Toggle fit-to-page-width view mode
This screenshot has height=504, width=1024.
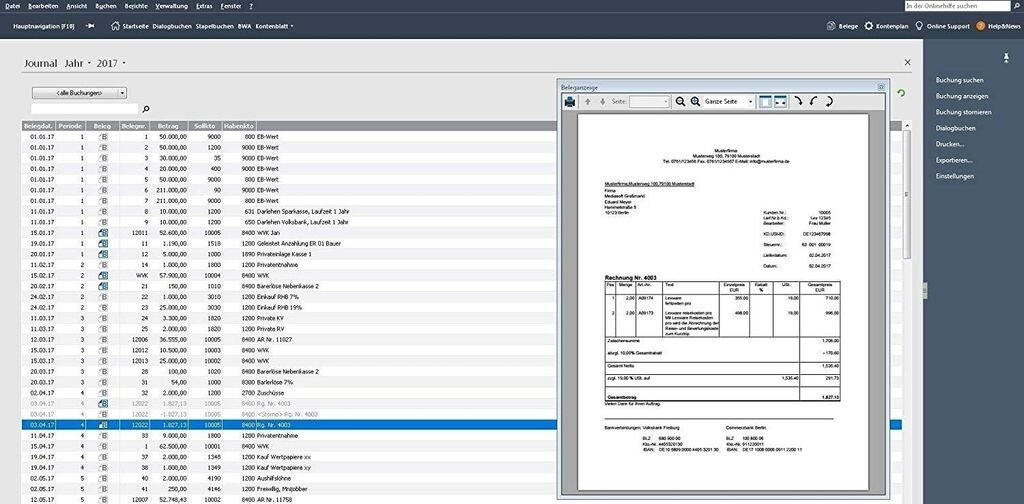pos(765,102)
